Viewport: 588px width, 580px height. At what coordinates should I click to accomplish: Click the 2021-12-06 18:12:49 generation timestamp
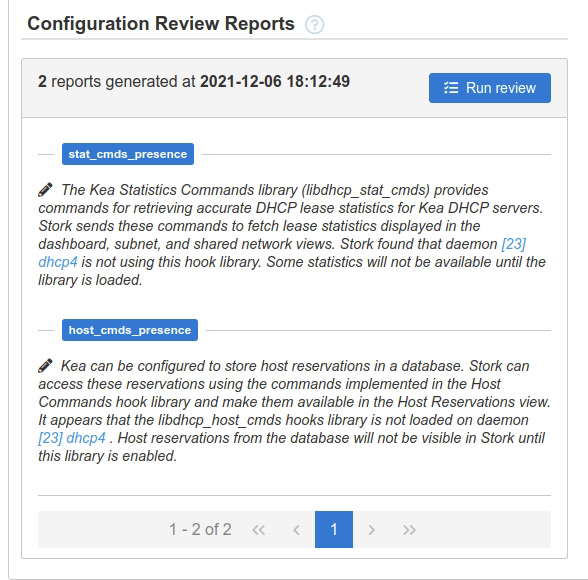275,81
